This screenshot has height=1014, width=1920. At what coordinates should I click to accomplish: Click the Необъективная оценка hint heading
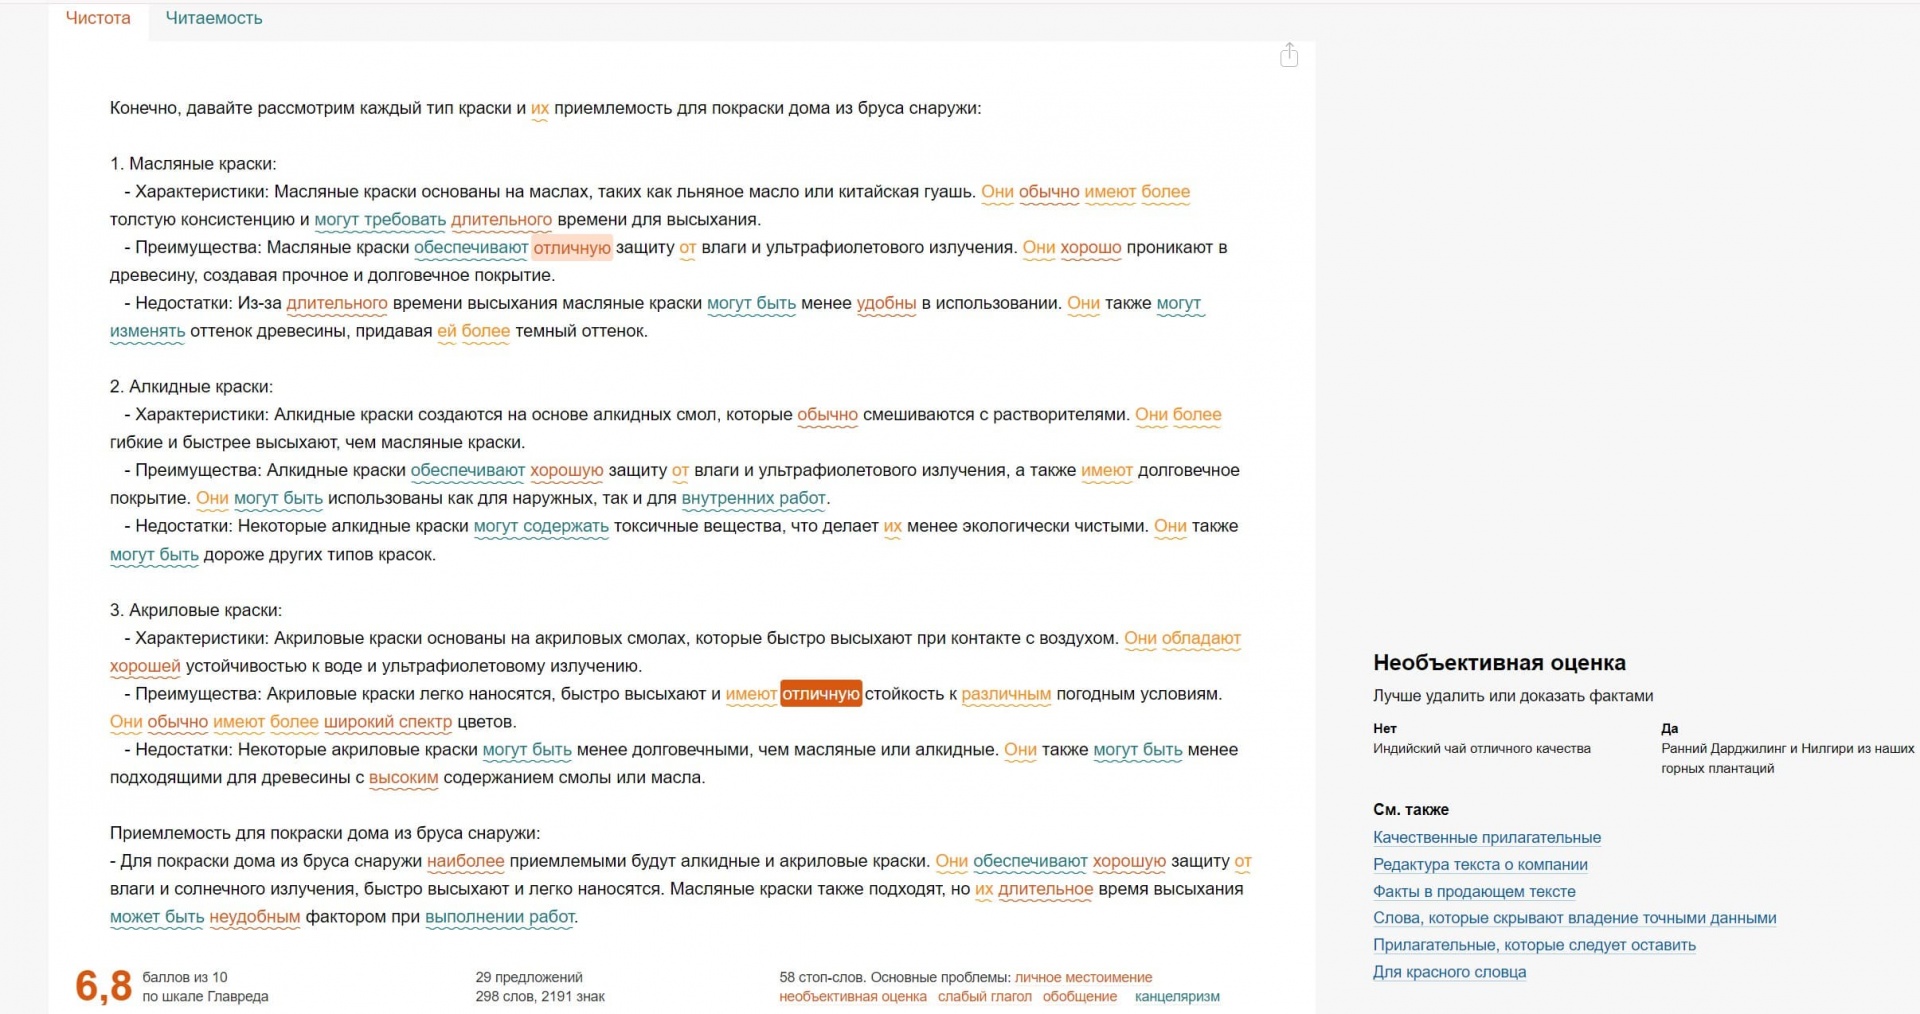coord(1499,662)
